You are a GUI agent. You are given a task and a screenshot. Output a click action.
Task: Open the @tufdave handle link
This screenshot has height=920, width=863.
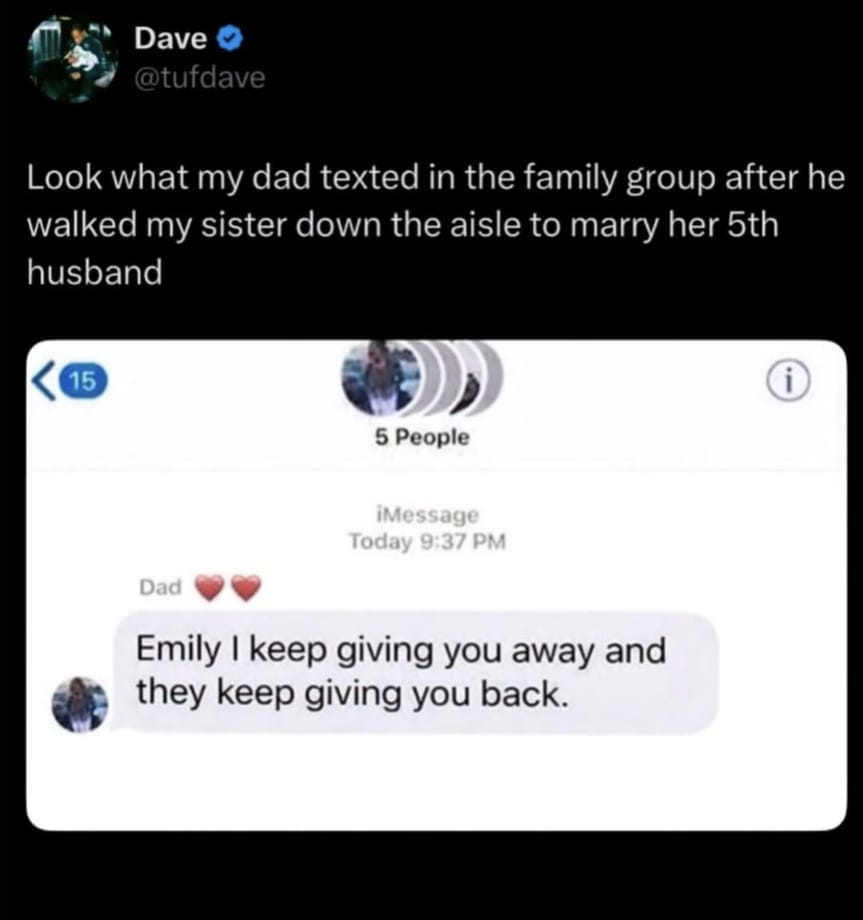[x=200, y=77]
